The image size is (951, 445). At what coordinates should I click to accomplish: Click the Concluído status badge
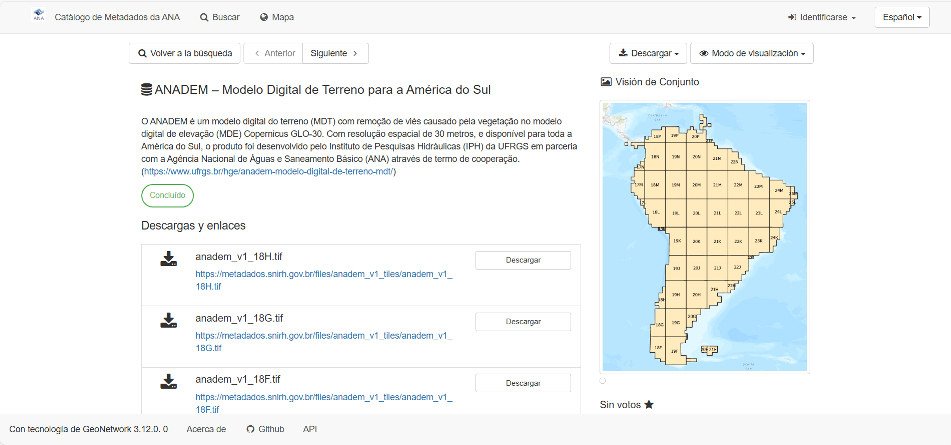click(167, 195)
